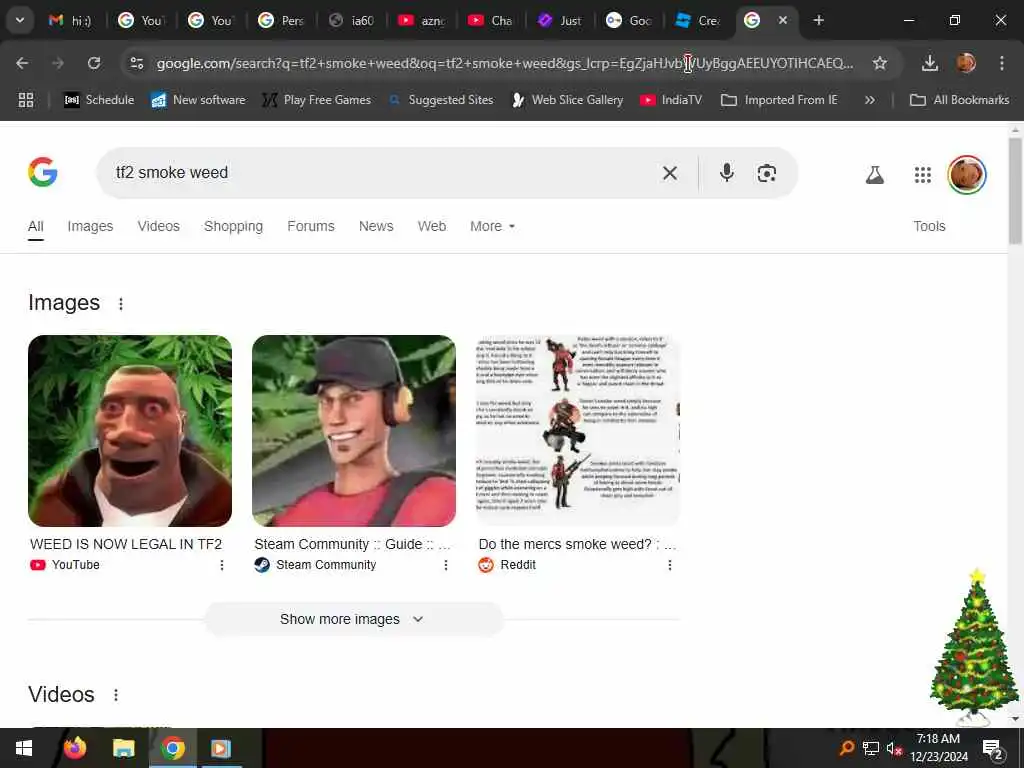
Task: Clear search text with X icon
Action: 669,173
